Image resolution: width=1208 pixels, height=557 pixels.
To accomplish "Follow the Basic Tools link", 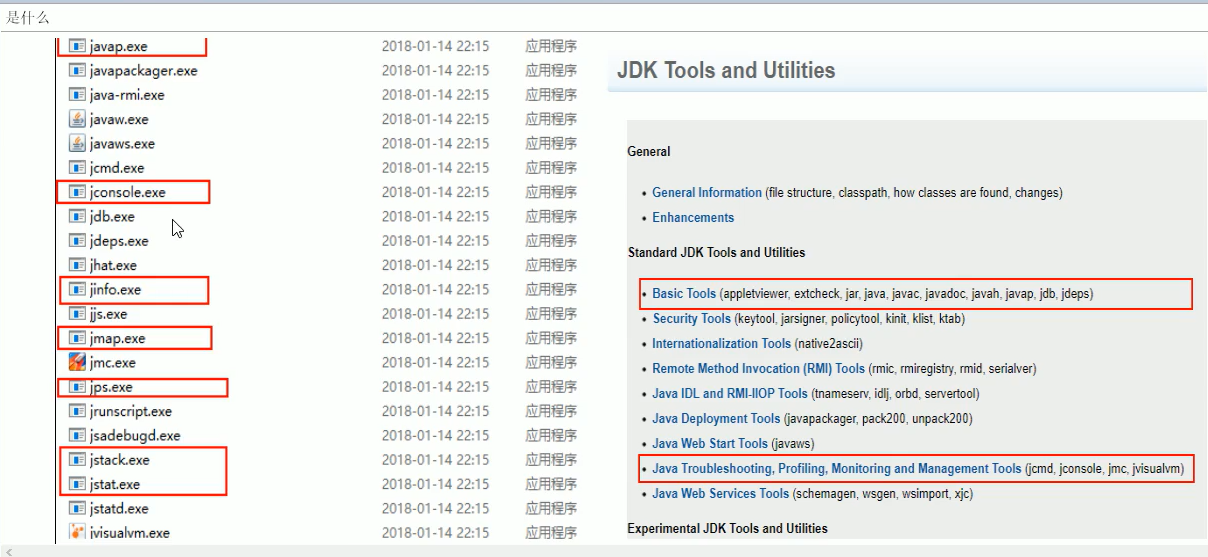I will coord(684,293).
